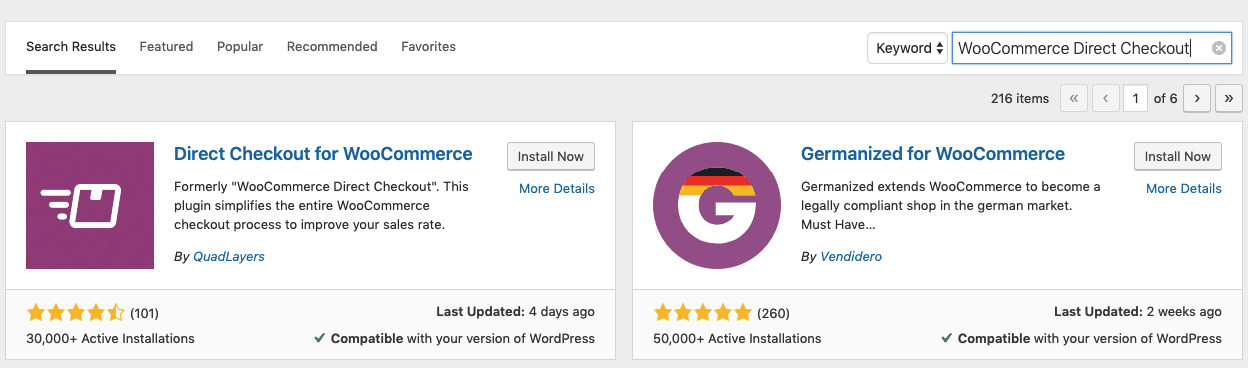Image resolution: width=1248 pixels, height=368 pixels.
Task: Click 'Last Updated: 2 weeks ago' text
Action: click(x=1138, y=311)
